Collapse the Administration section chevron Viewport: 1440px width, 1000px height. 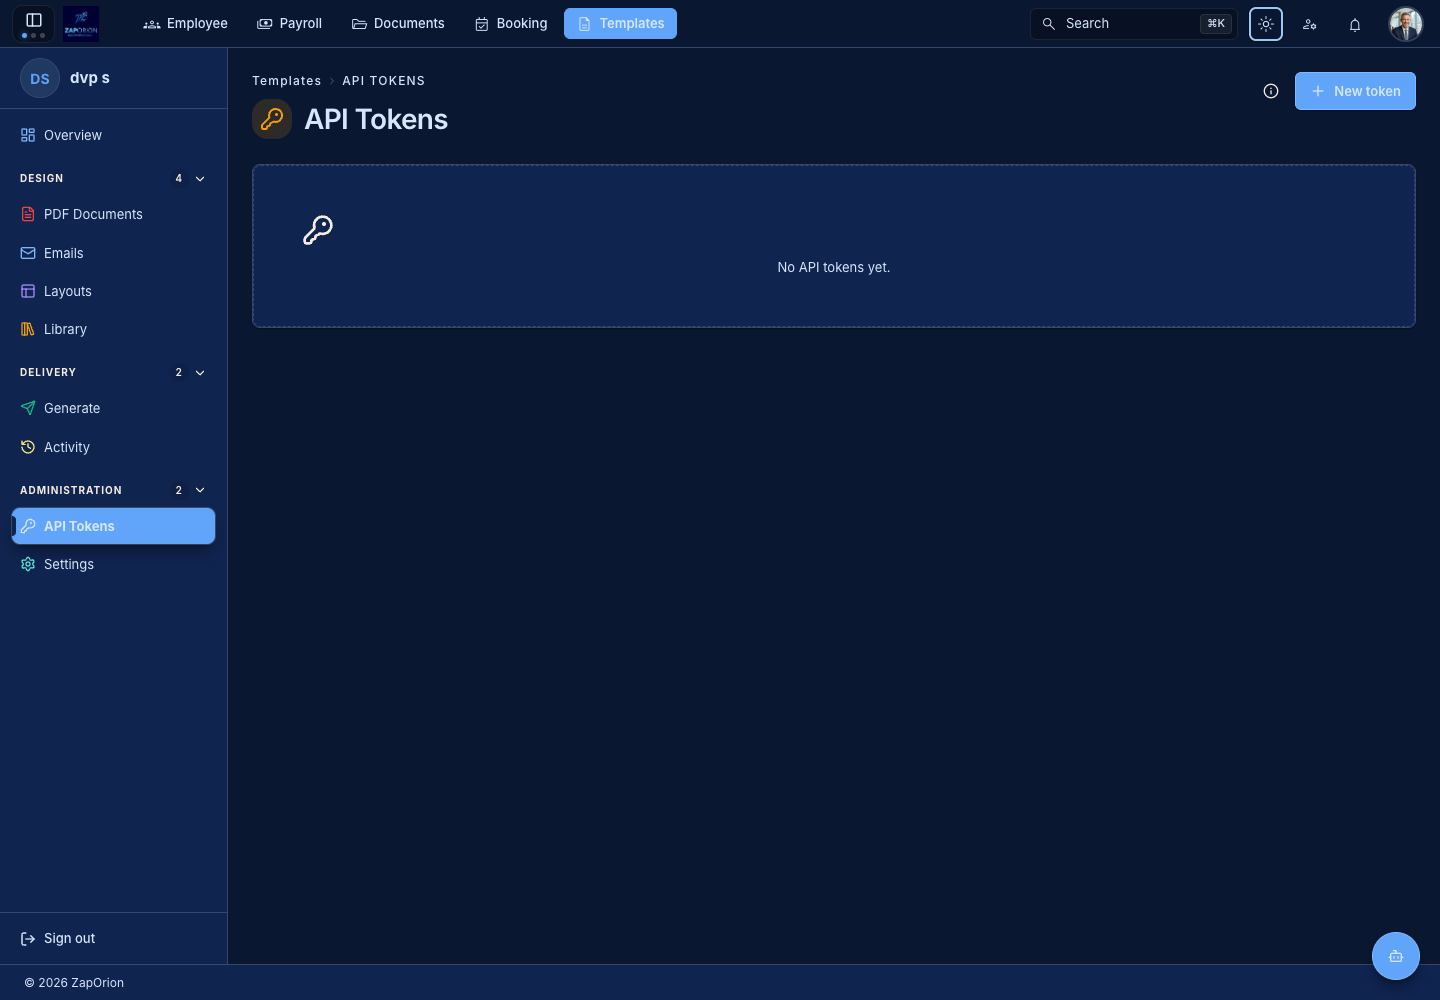click(x=200, y=491)
